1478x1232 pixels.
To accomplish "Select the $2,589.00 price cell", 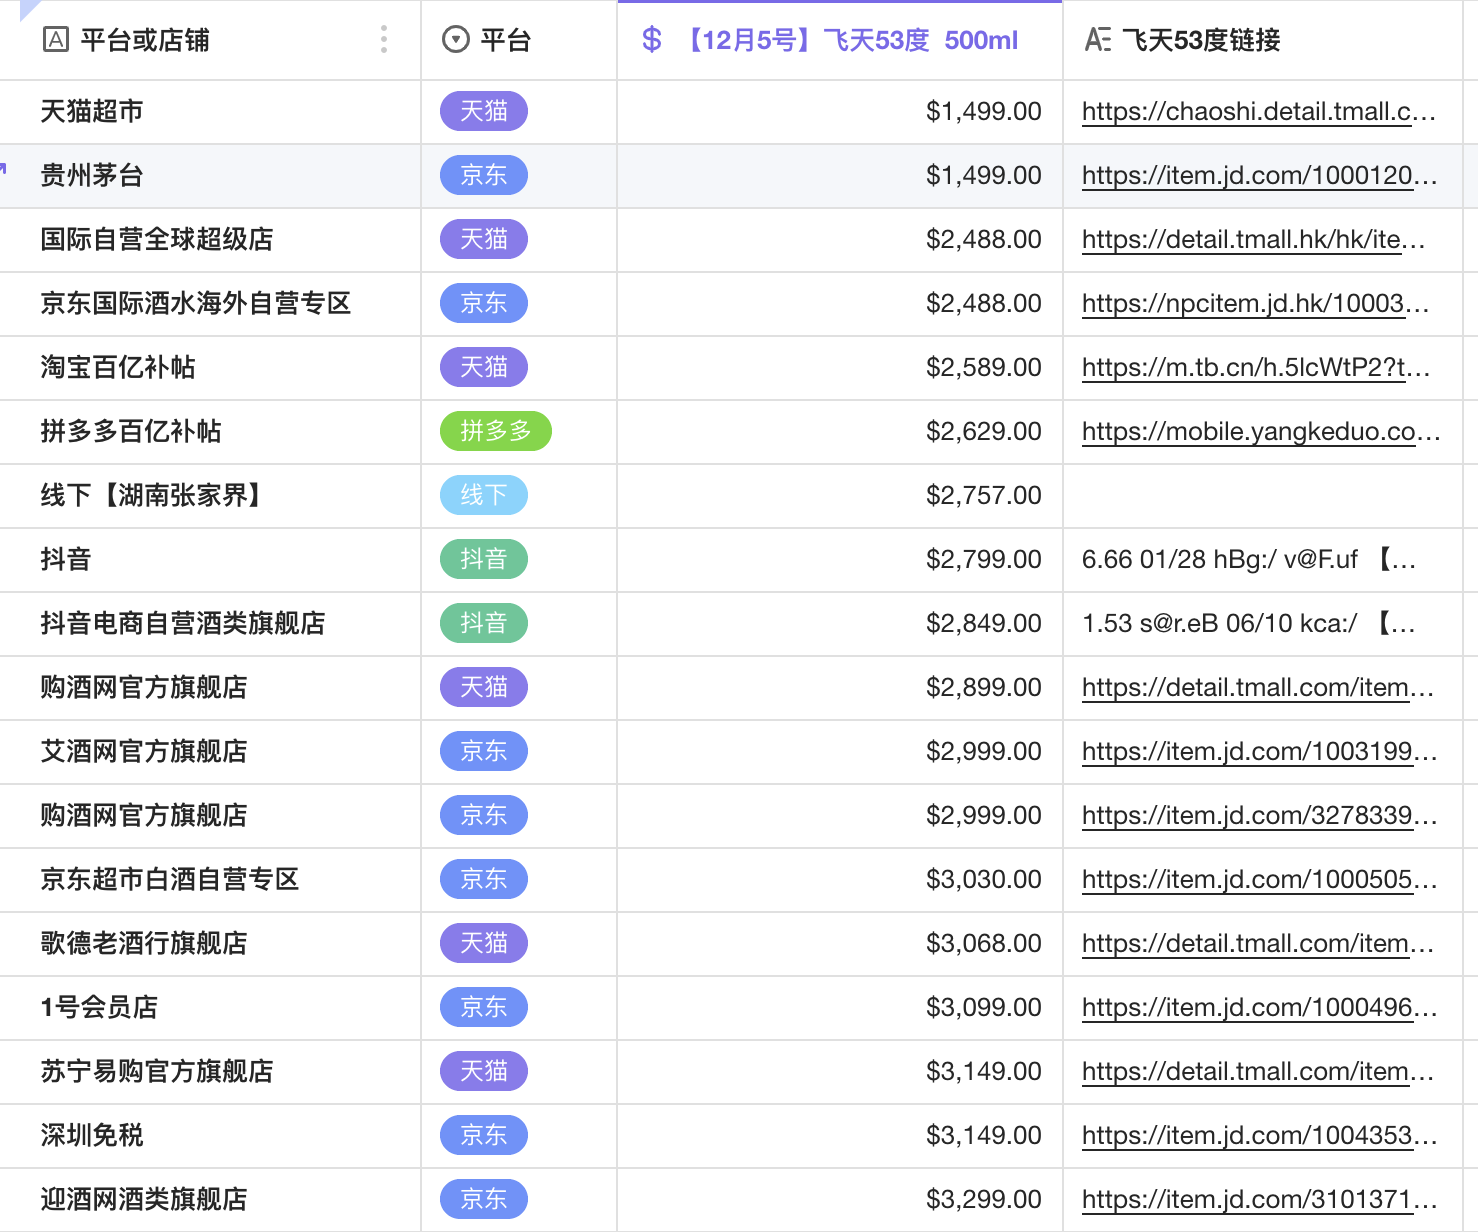I will pyautogui.click(x=840, y=368).
